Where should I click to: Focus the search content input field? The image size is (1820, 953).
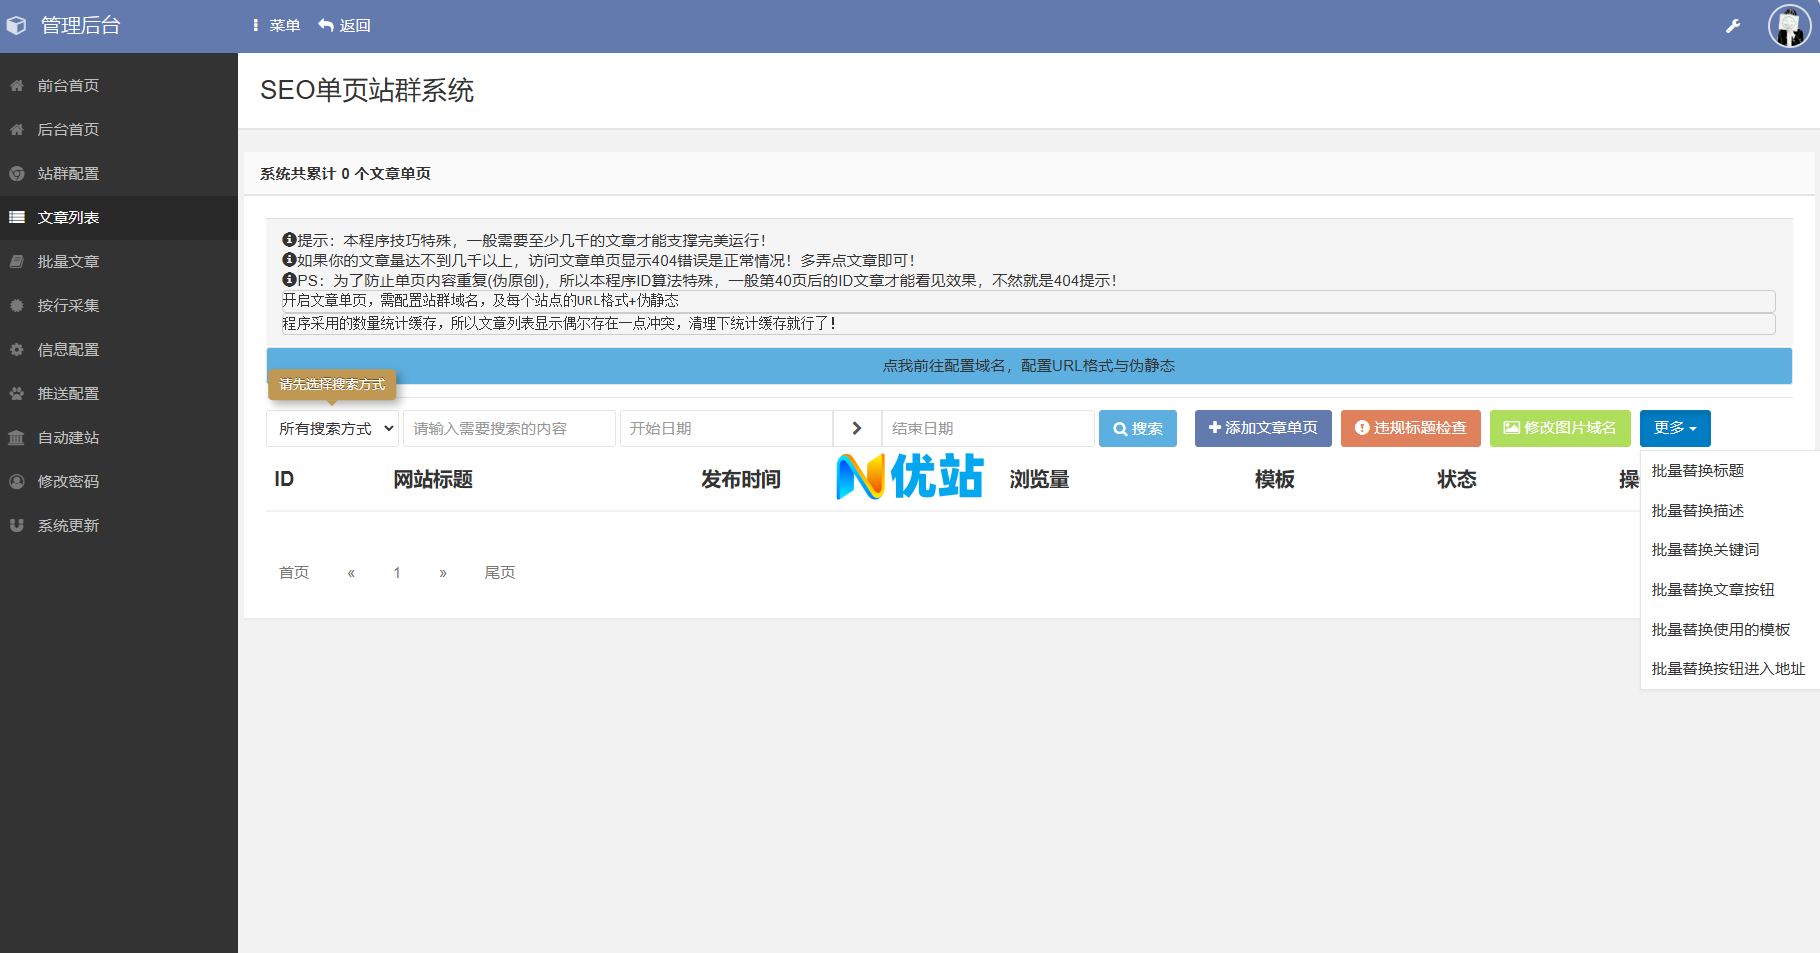click(509, 428)
